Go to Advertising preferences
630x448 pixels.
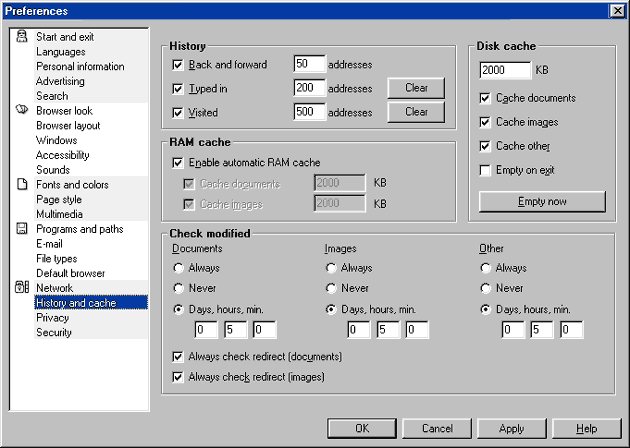60,81
